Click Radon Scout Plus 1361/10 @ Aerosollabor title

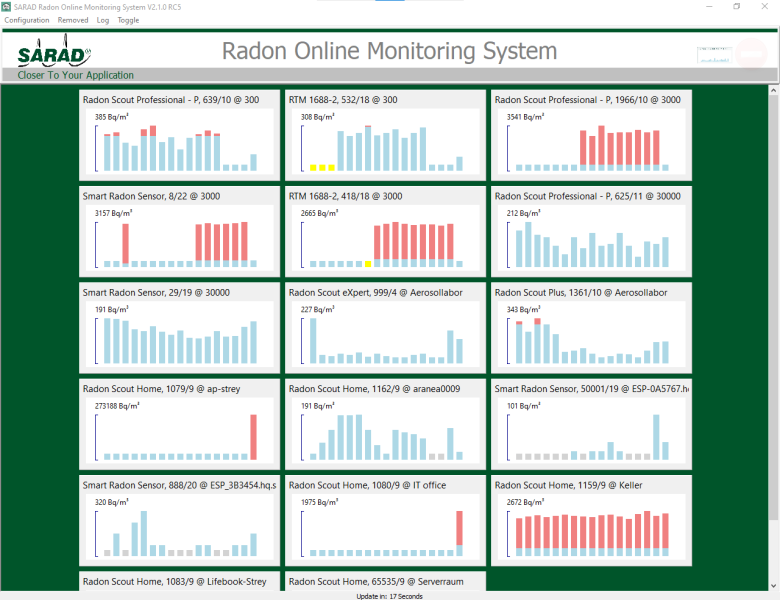pos(580,293)
